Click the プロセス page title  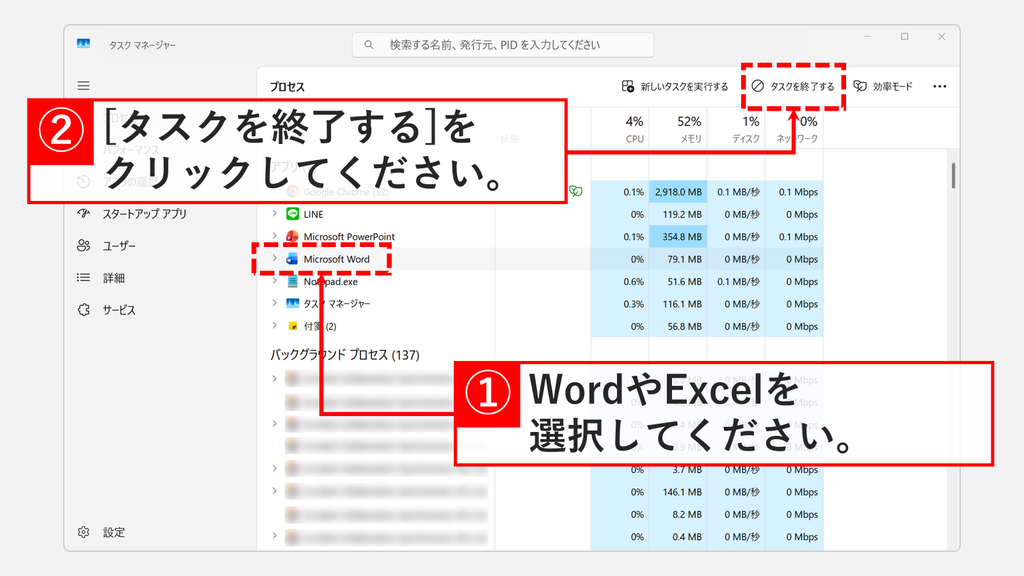[287, 87]
